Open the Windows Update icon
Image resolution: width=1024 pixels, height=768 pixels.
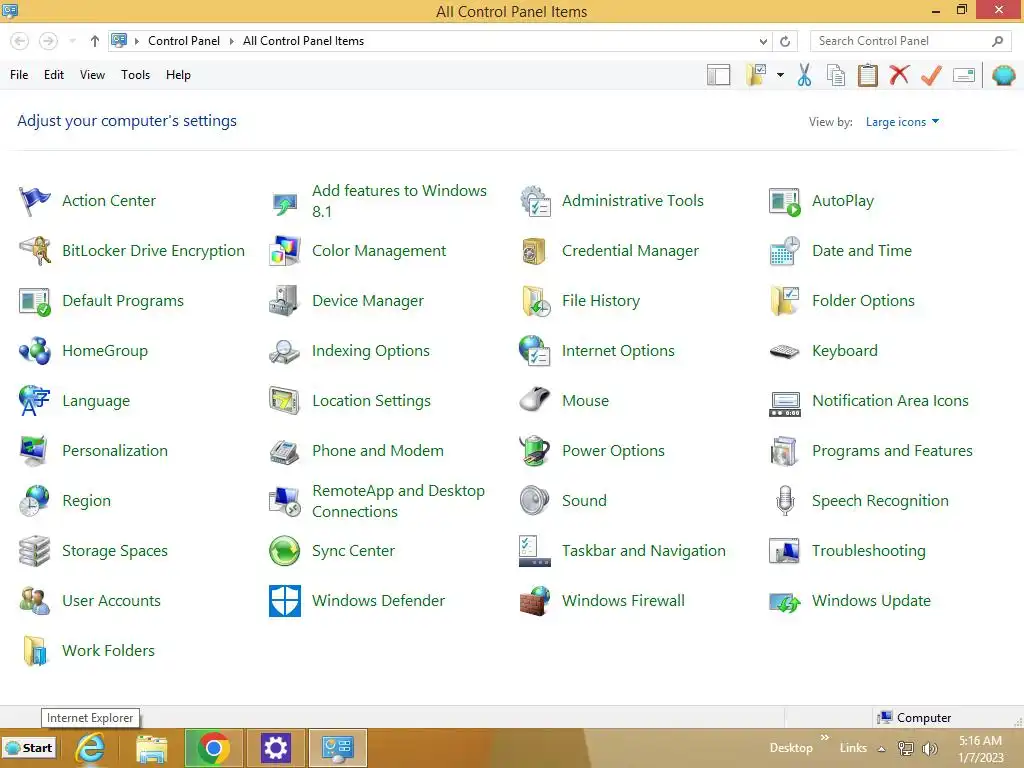click(784, 601)
